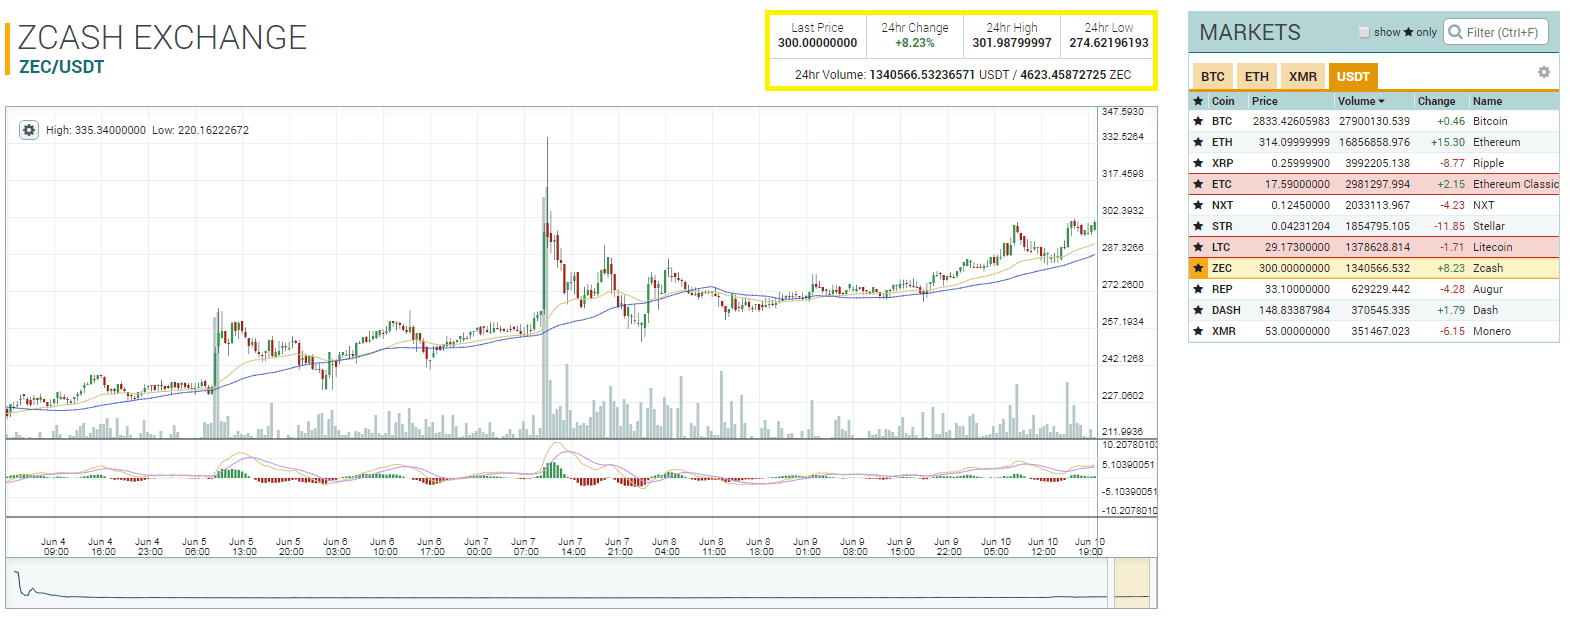Viewport: 1569px width, 619px height.
Task: Toggle the favorite star for REP
Action: click(1198, 289)
